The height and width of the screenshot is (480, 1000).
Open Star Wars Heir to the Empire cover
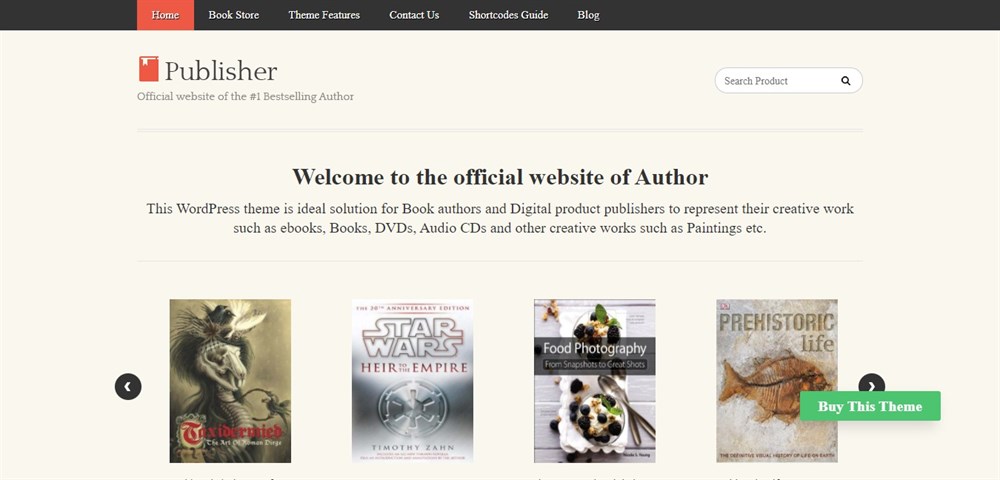tap(413, 381)
